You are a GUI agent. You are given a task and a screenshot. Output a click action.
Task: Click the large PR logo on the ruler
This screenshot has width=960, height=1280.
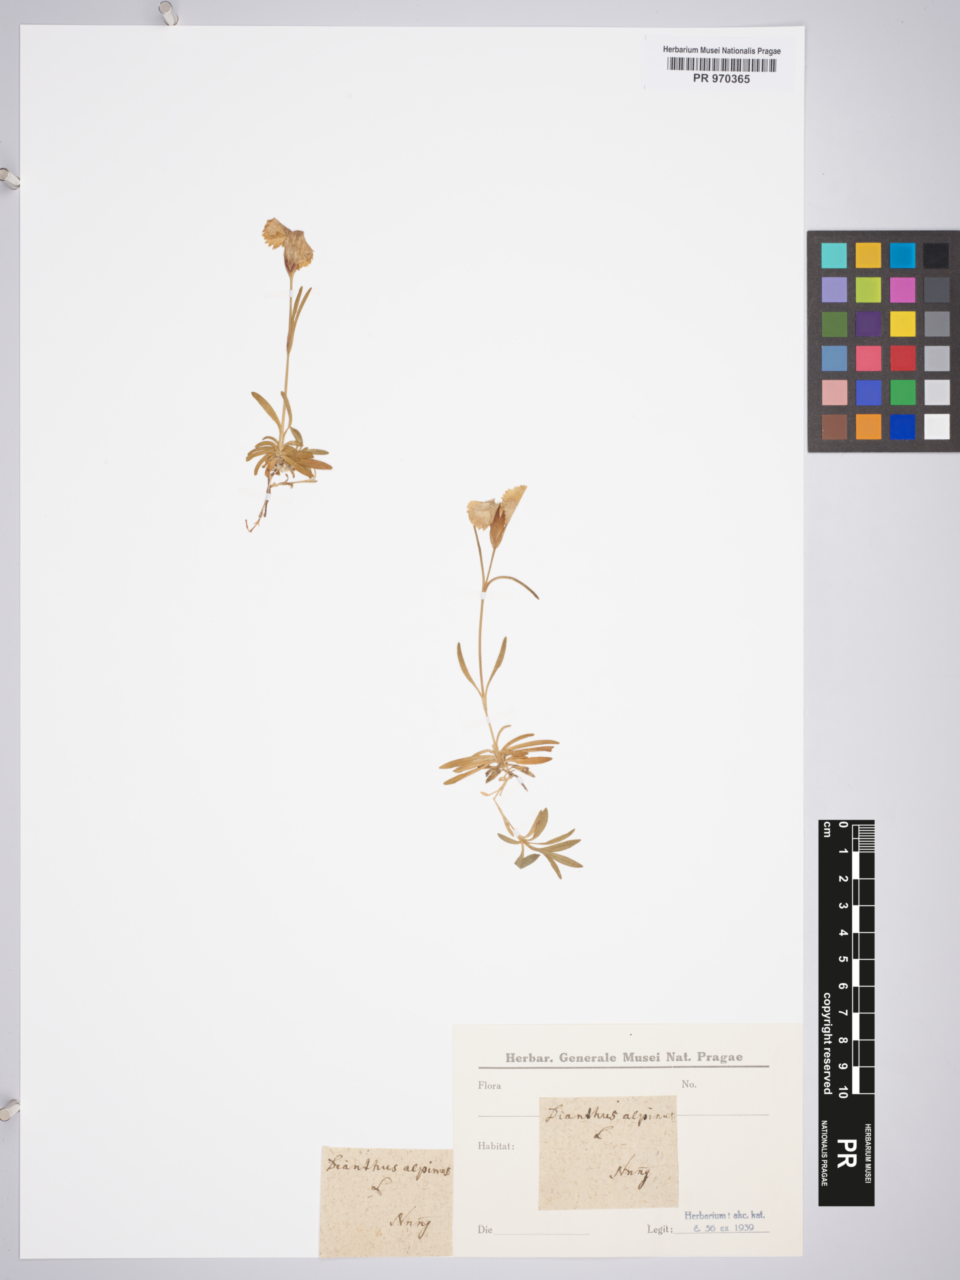point(845,1153)
